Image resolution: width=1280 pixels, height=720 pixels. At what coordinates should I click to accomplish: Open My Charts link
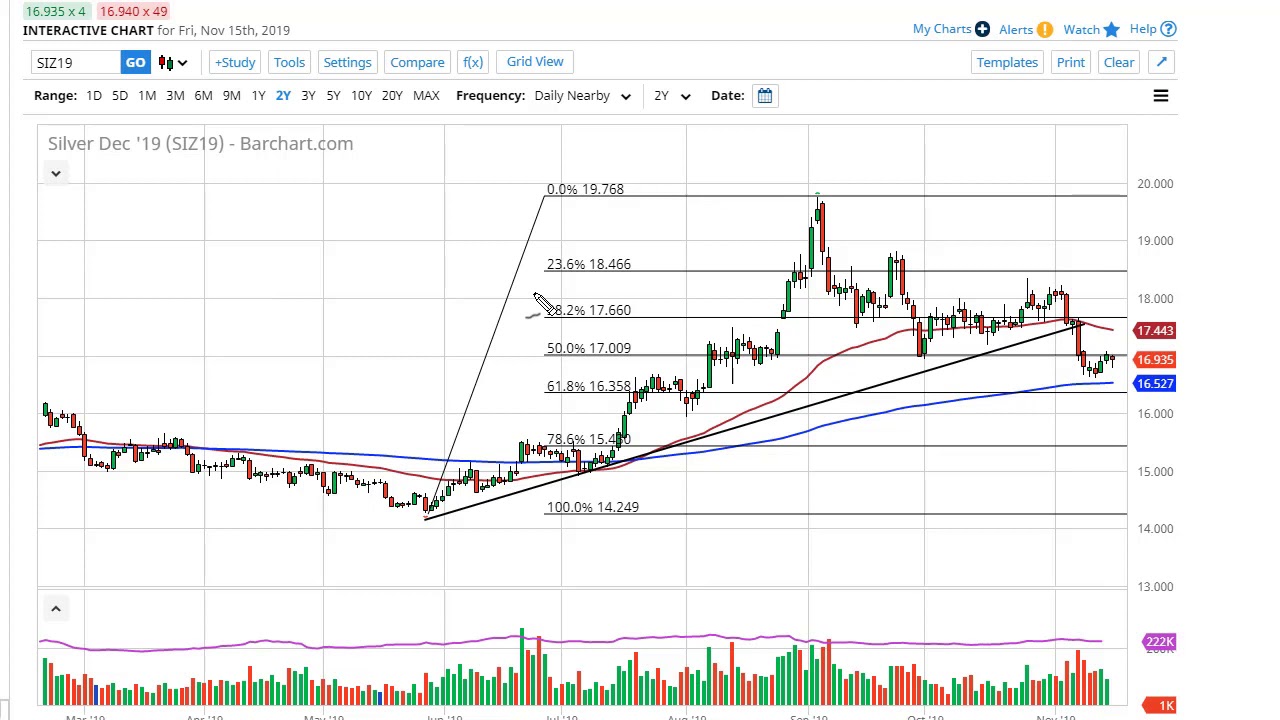(x=941, y=29)
